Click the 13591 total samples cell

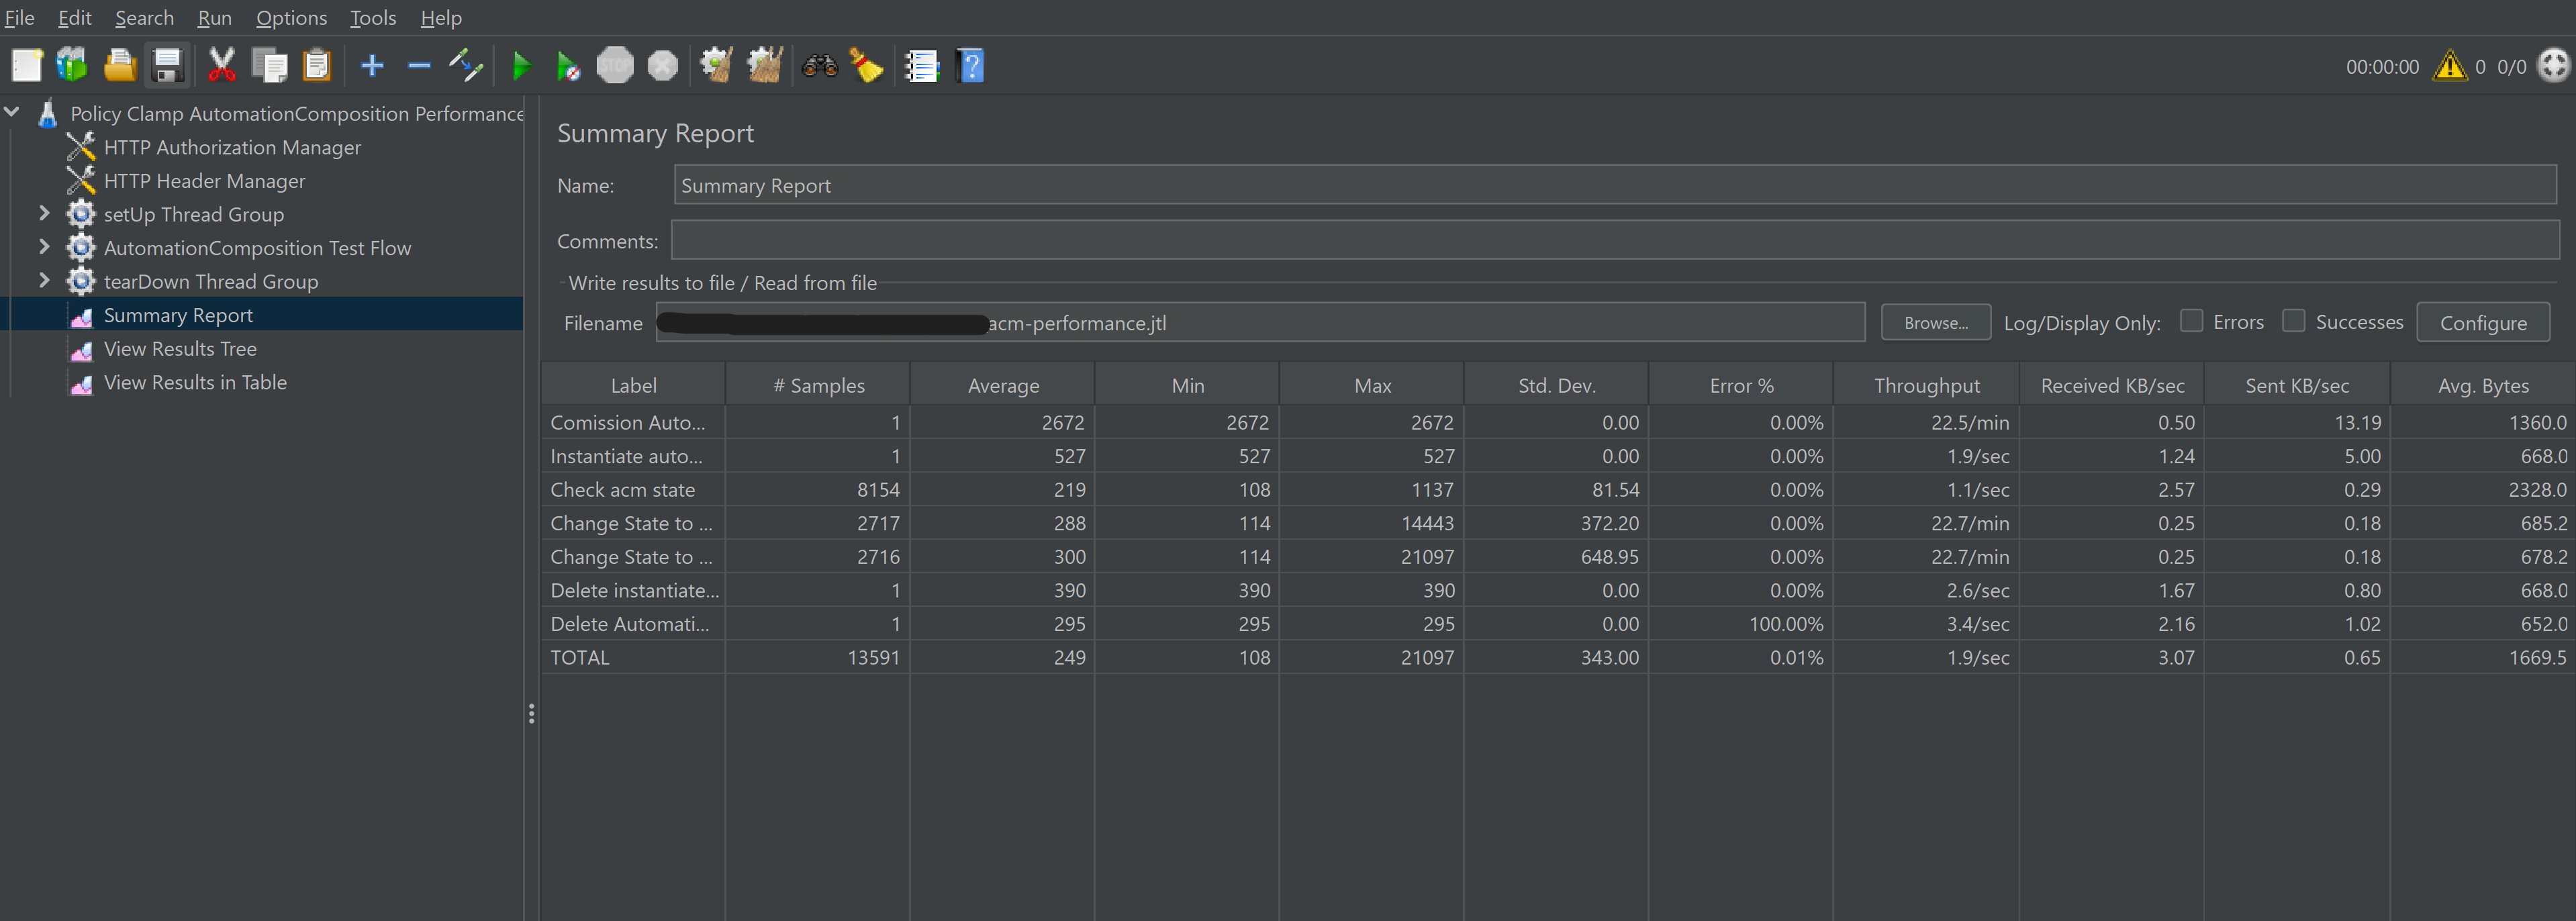818,657
